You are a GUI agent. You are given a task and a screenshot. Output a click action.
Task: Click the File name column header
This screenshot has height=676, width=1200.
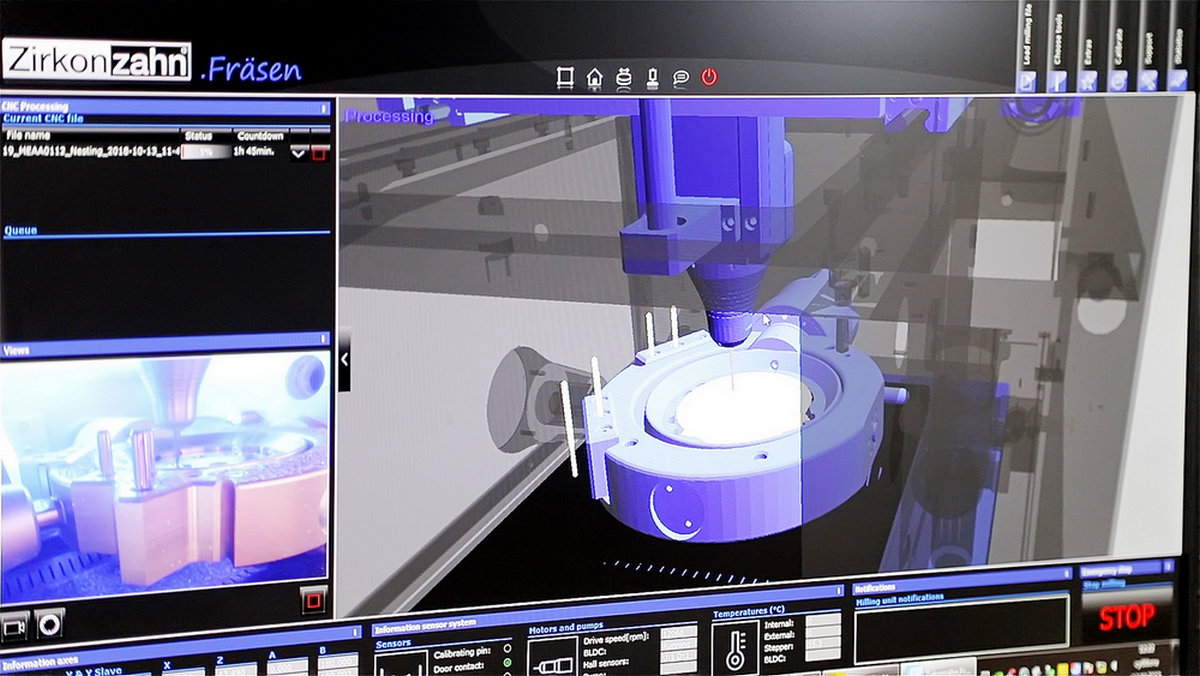click(x=28, y=134)
